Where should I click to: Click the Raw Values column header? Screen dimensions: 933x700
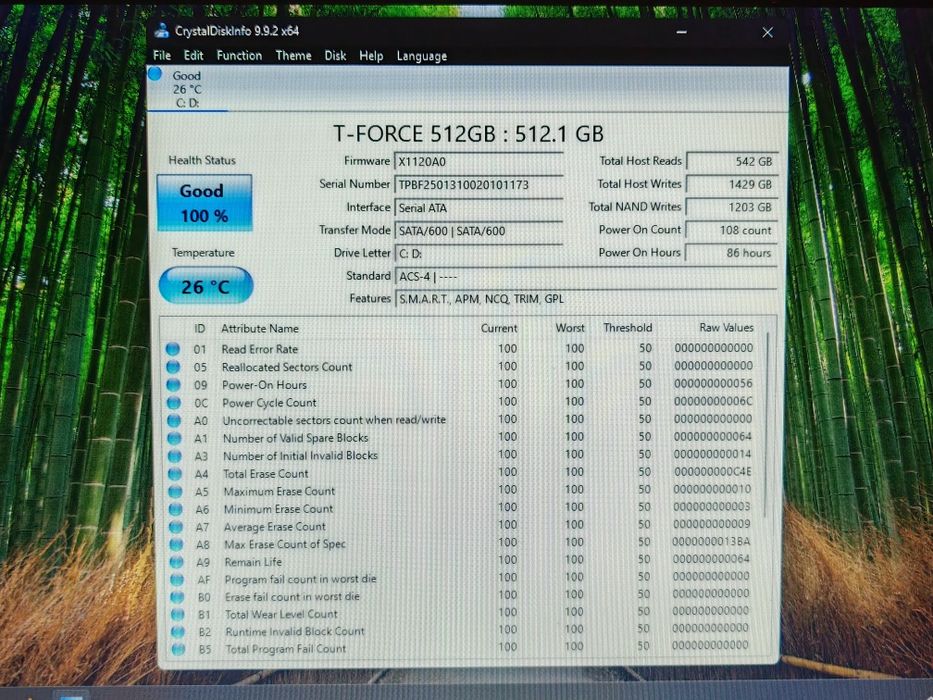[726, 327]
